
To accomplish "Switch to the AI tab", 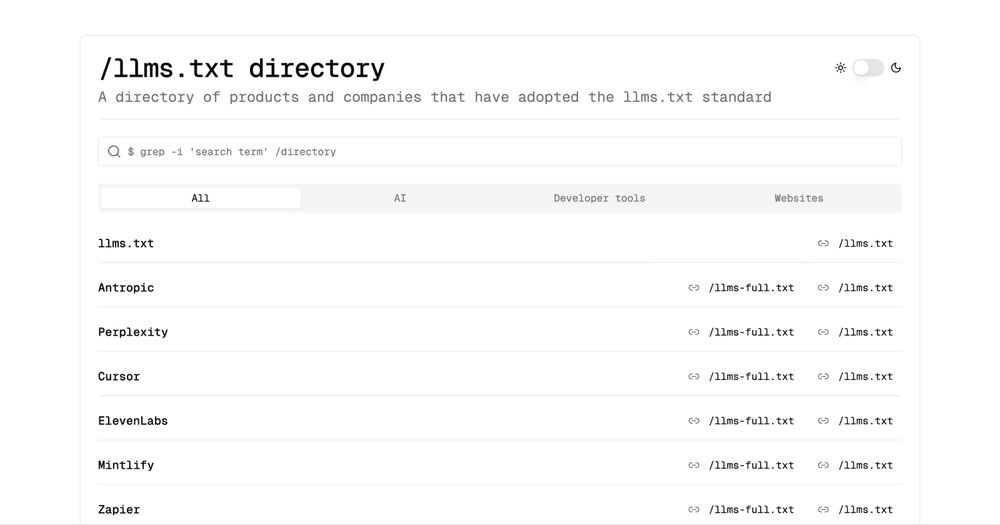I will click(x=400, y=198).
